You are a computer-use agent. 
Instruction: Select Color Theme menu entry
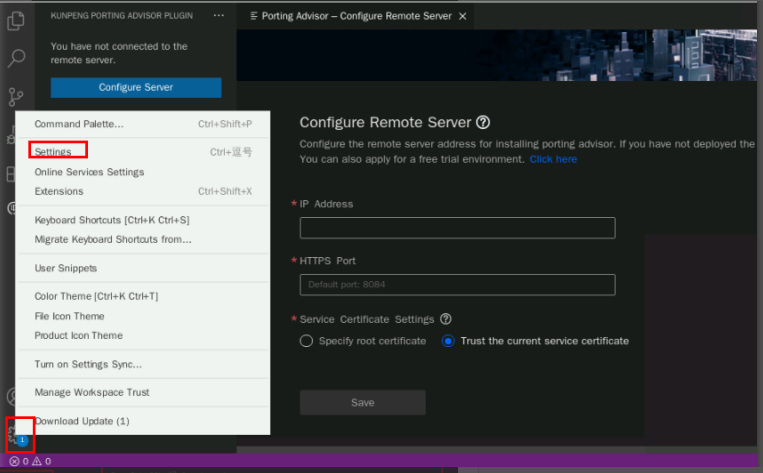click(96, 296)
